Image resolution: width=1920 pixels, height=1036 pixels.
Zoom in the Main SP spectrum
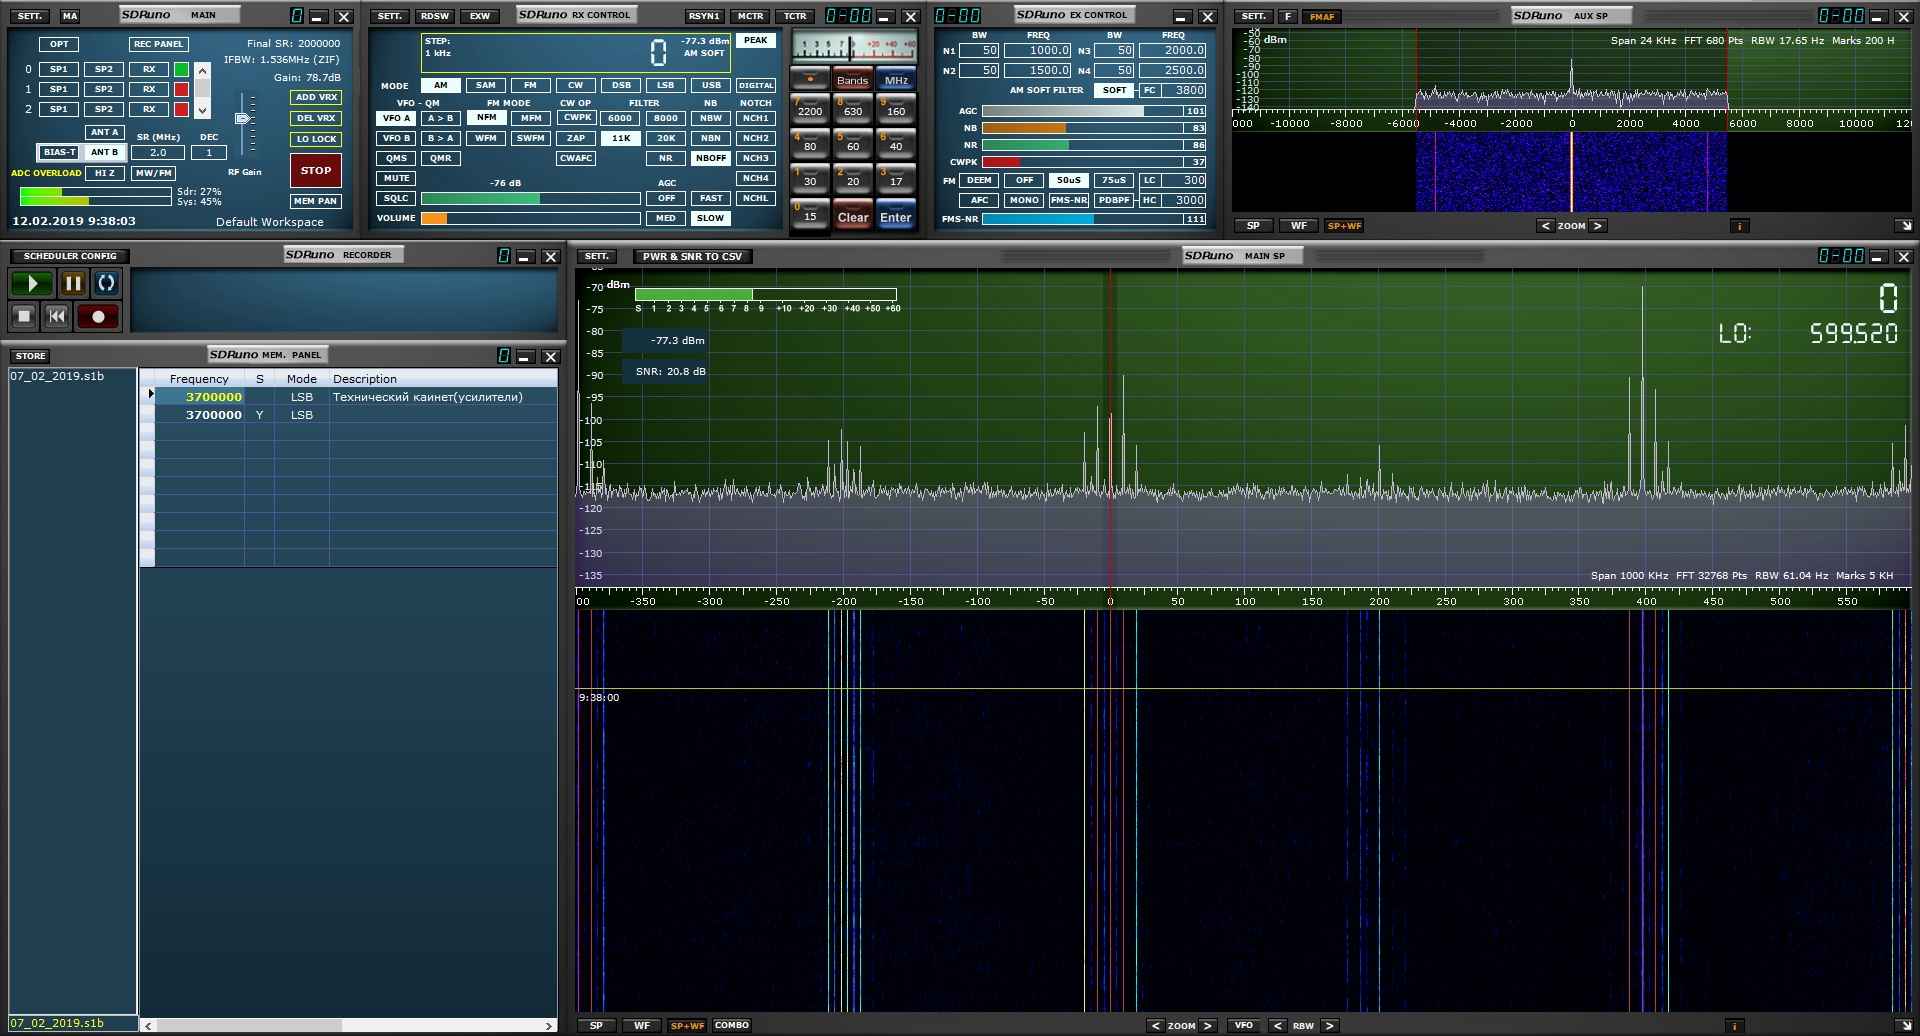coord(1208,1025)
